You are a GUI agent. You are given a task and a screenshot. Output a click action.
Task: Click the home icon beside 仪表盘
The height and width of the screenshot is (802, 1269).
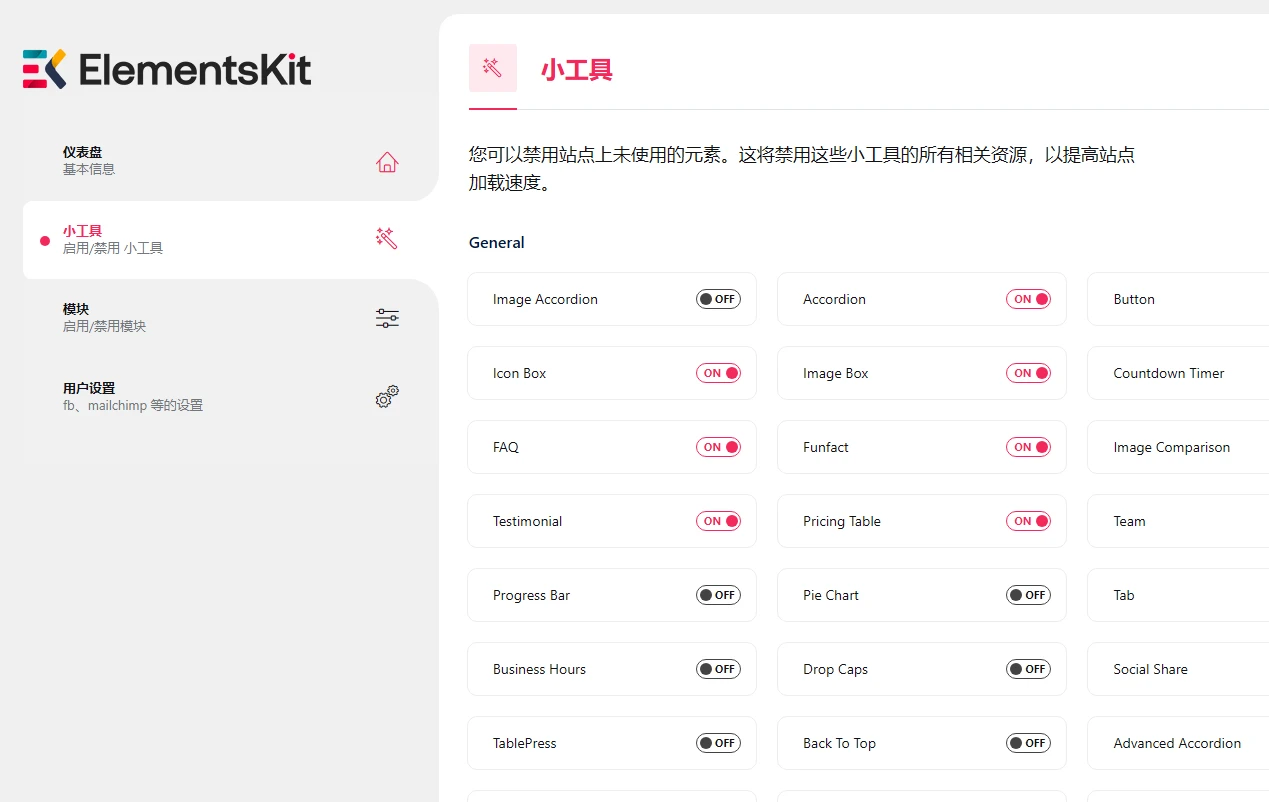[387, 161]
